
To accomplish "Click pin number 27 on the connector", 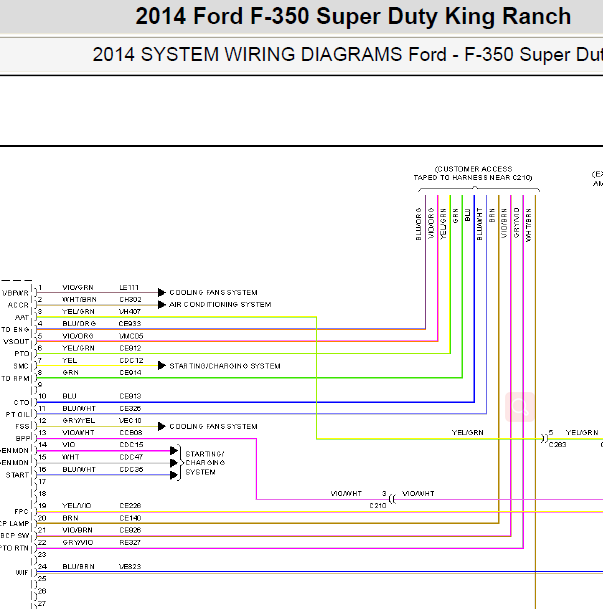I will tap(42, 604).
